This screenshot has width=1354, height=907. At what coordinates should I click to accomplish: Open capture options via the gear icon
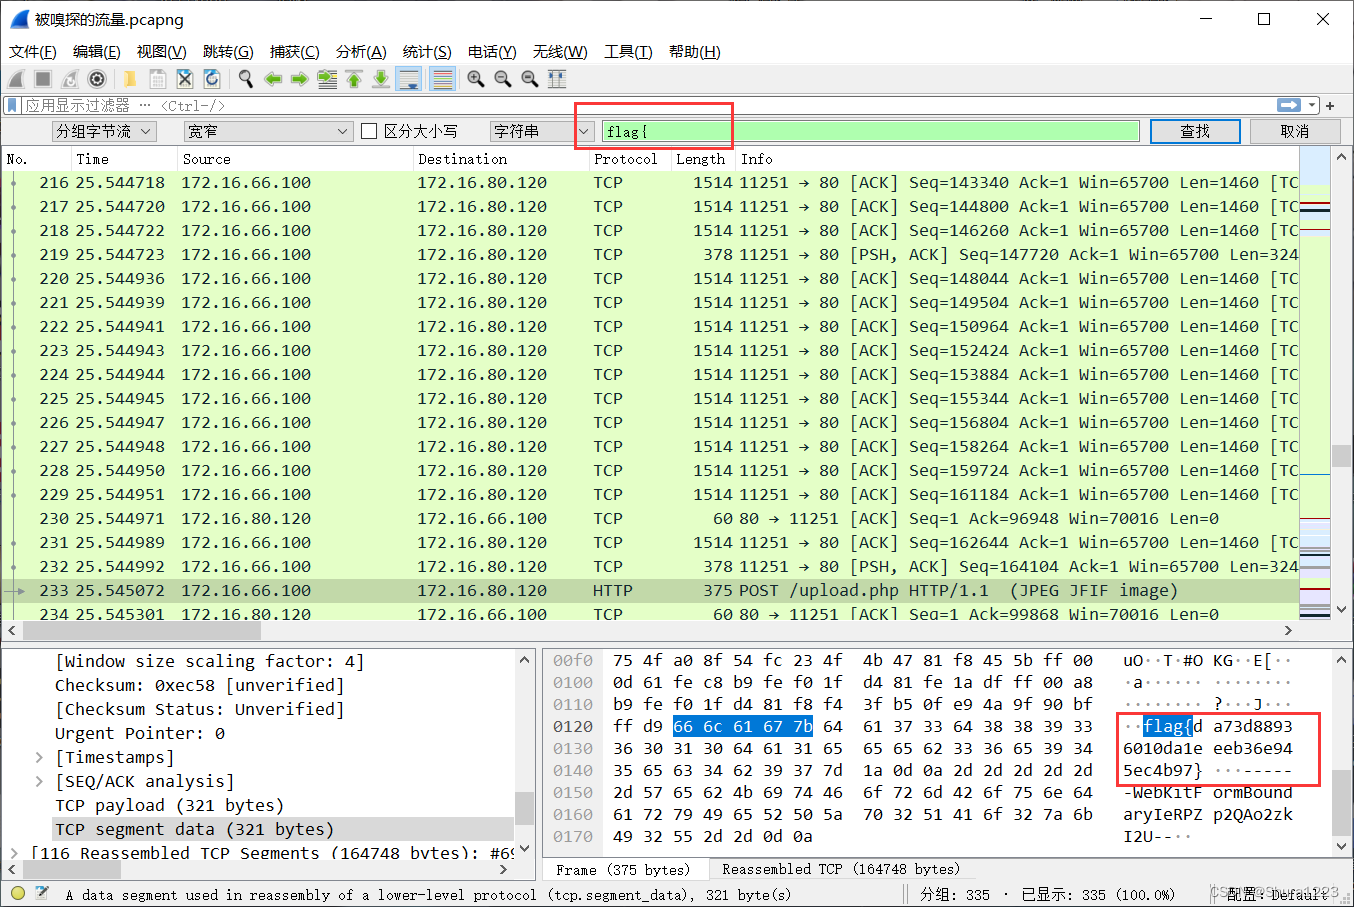tap(97, 78)
